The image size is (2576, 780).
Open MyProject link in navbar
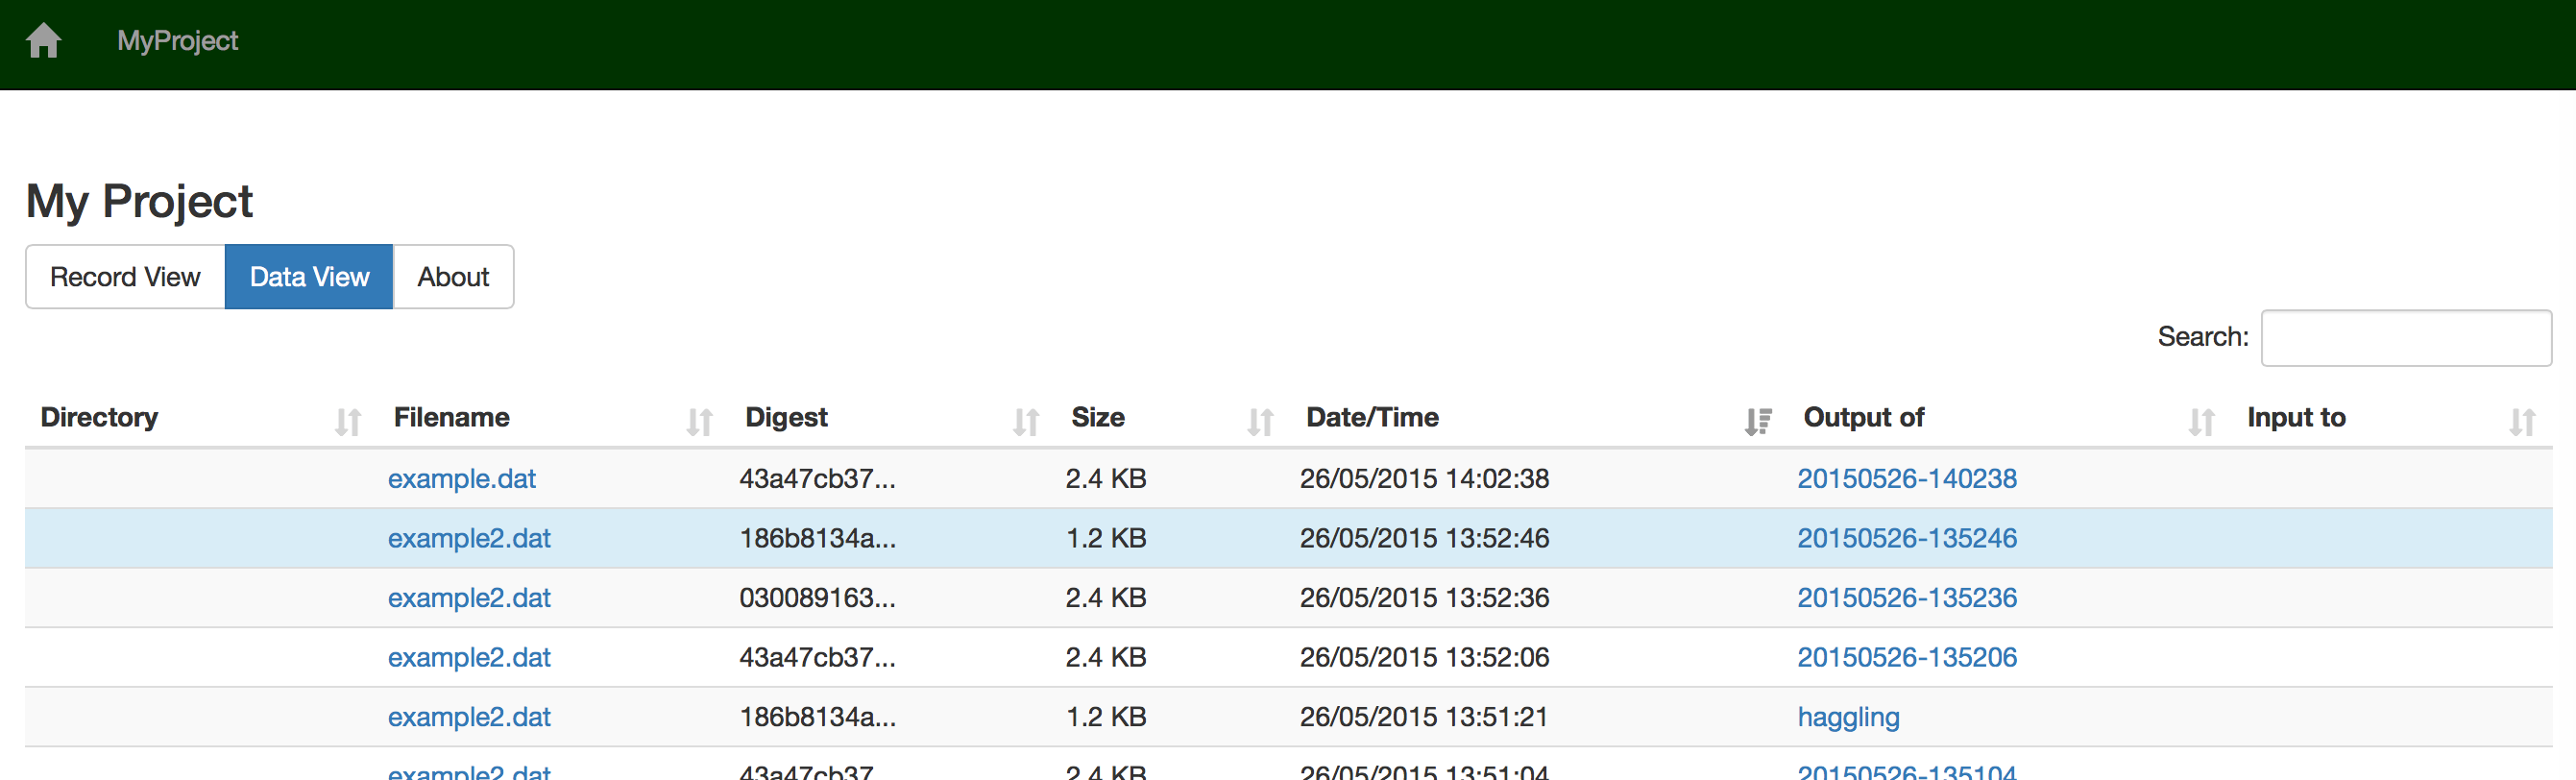tap(178, 41)
